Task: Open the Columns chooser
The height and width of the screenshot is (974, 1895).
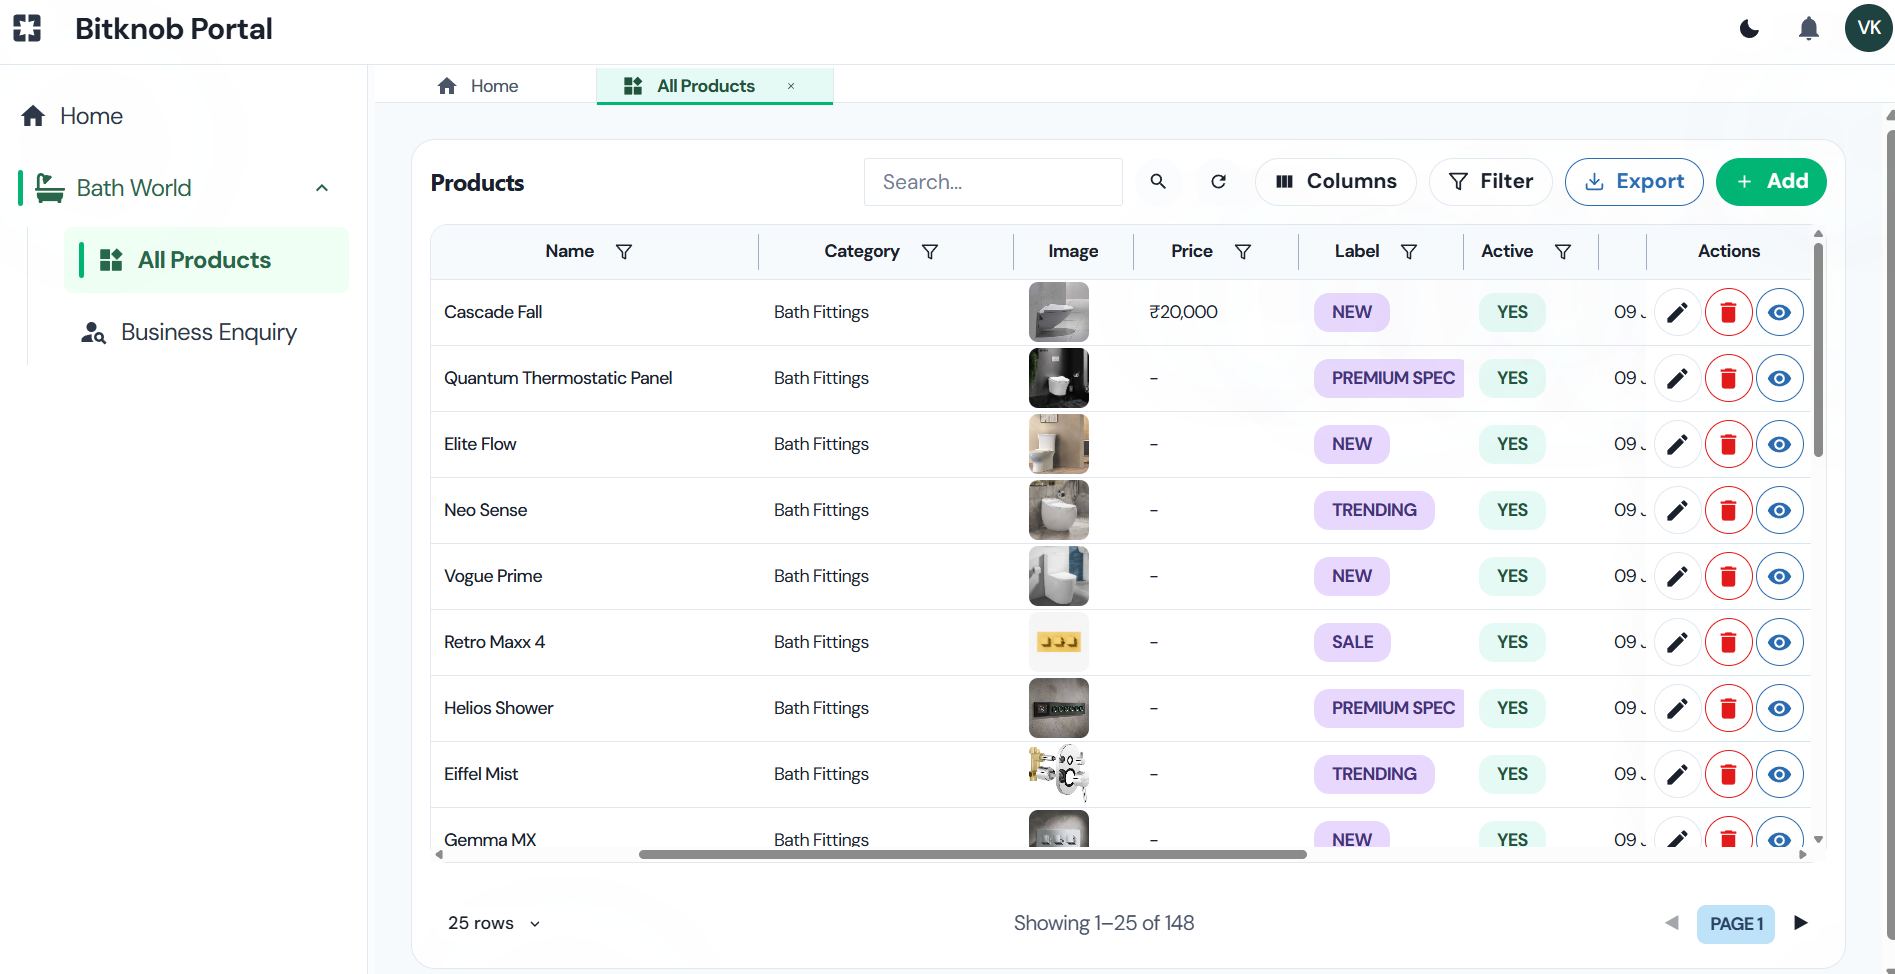Action: tap(1336, 181)
